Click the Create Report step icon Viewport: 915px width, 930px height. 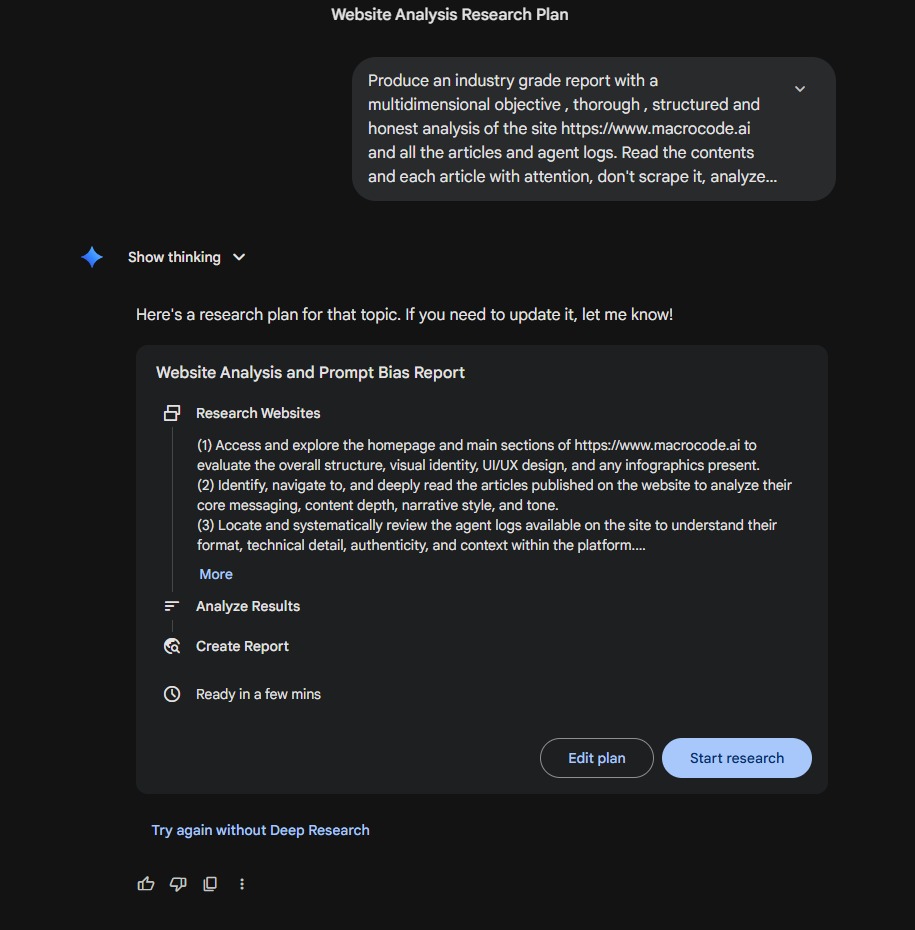[x=172, y=646]
